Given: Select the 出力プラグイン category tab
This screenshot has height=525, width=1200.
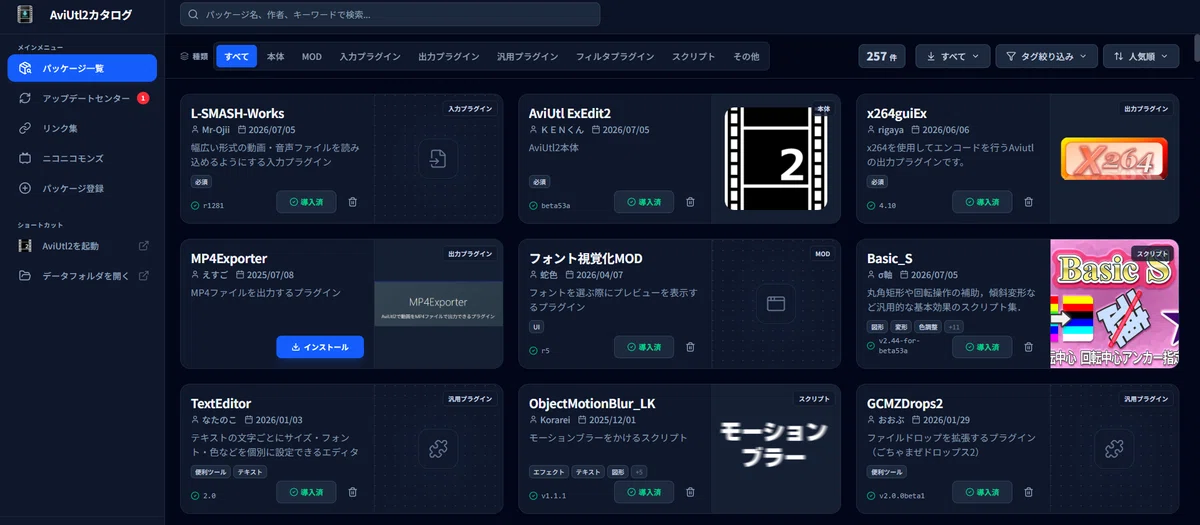Looking at the screenshot, I should (449, 57).
